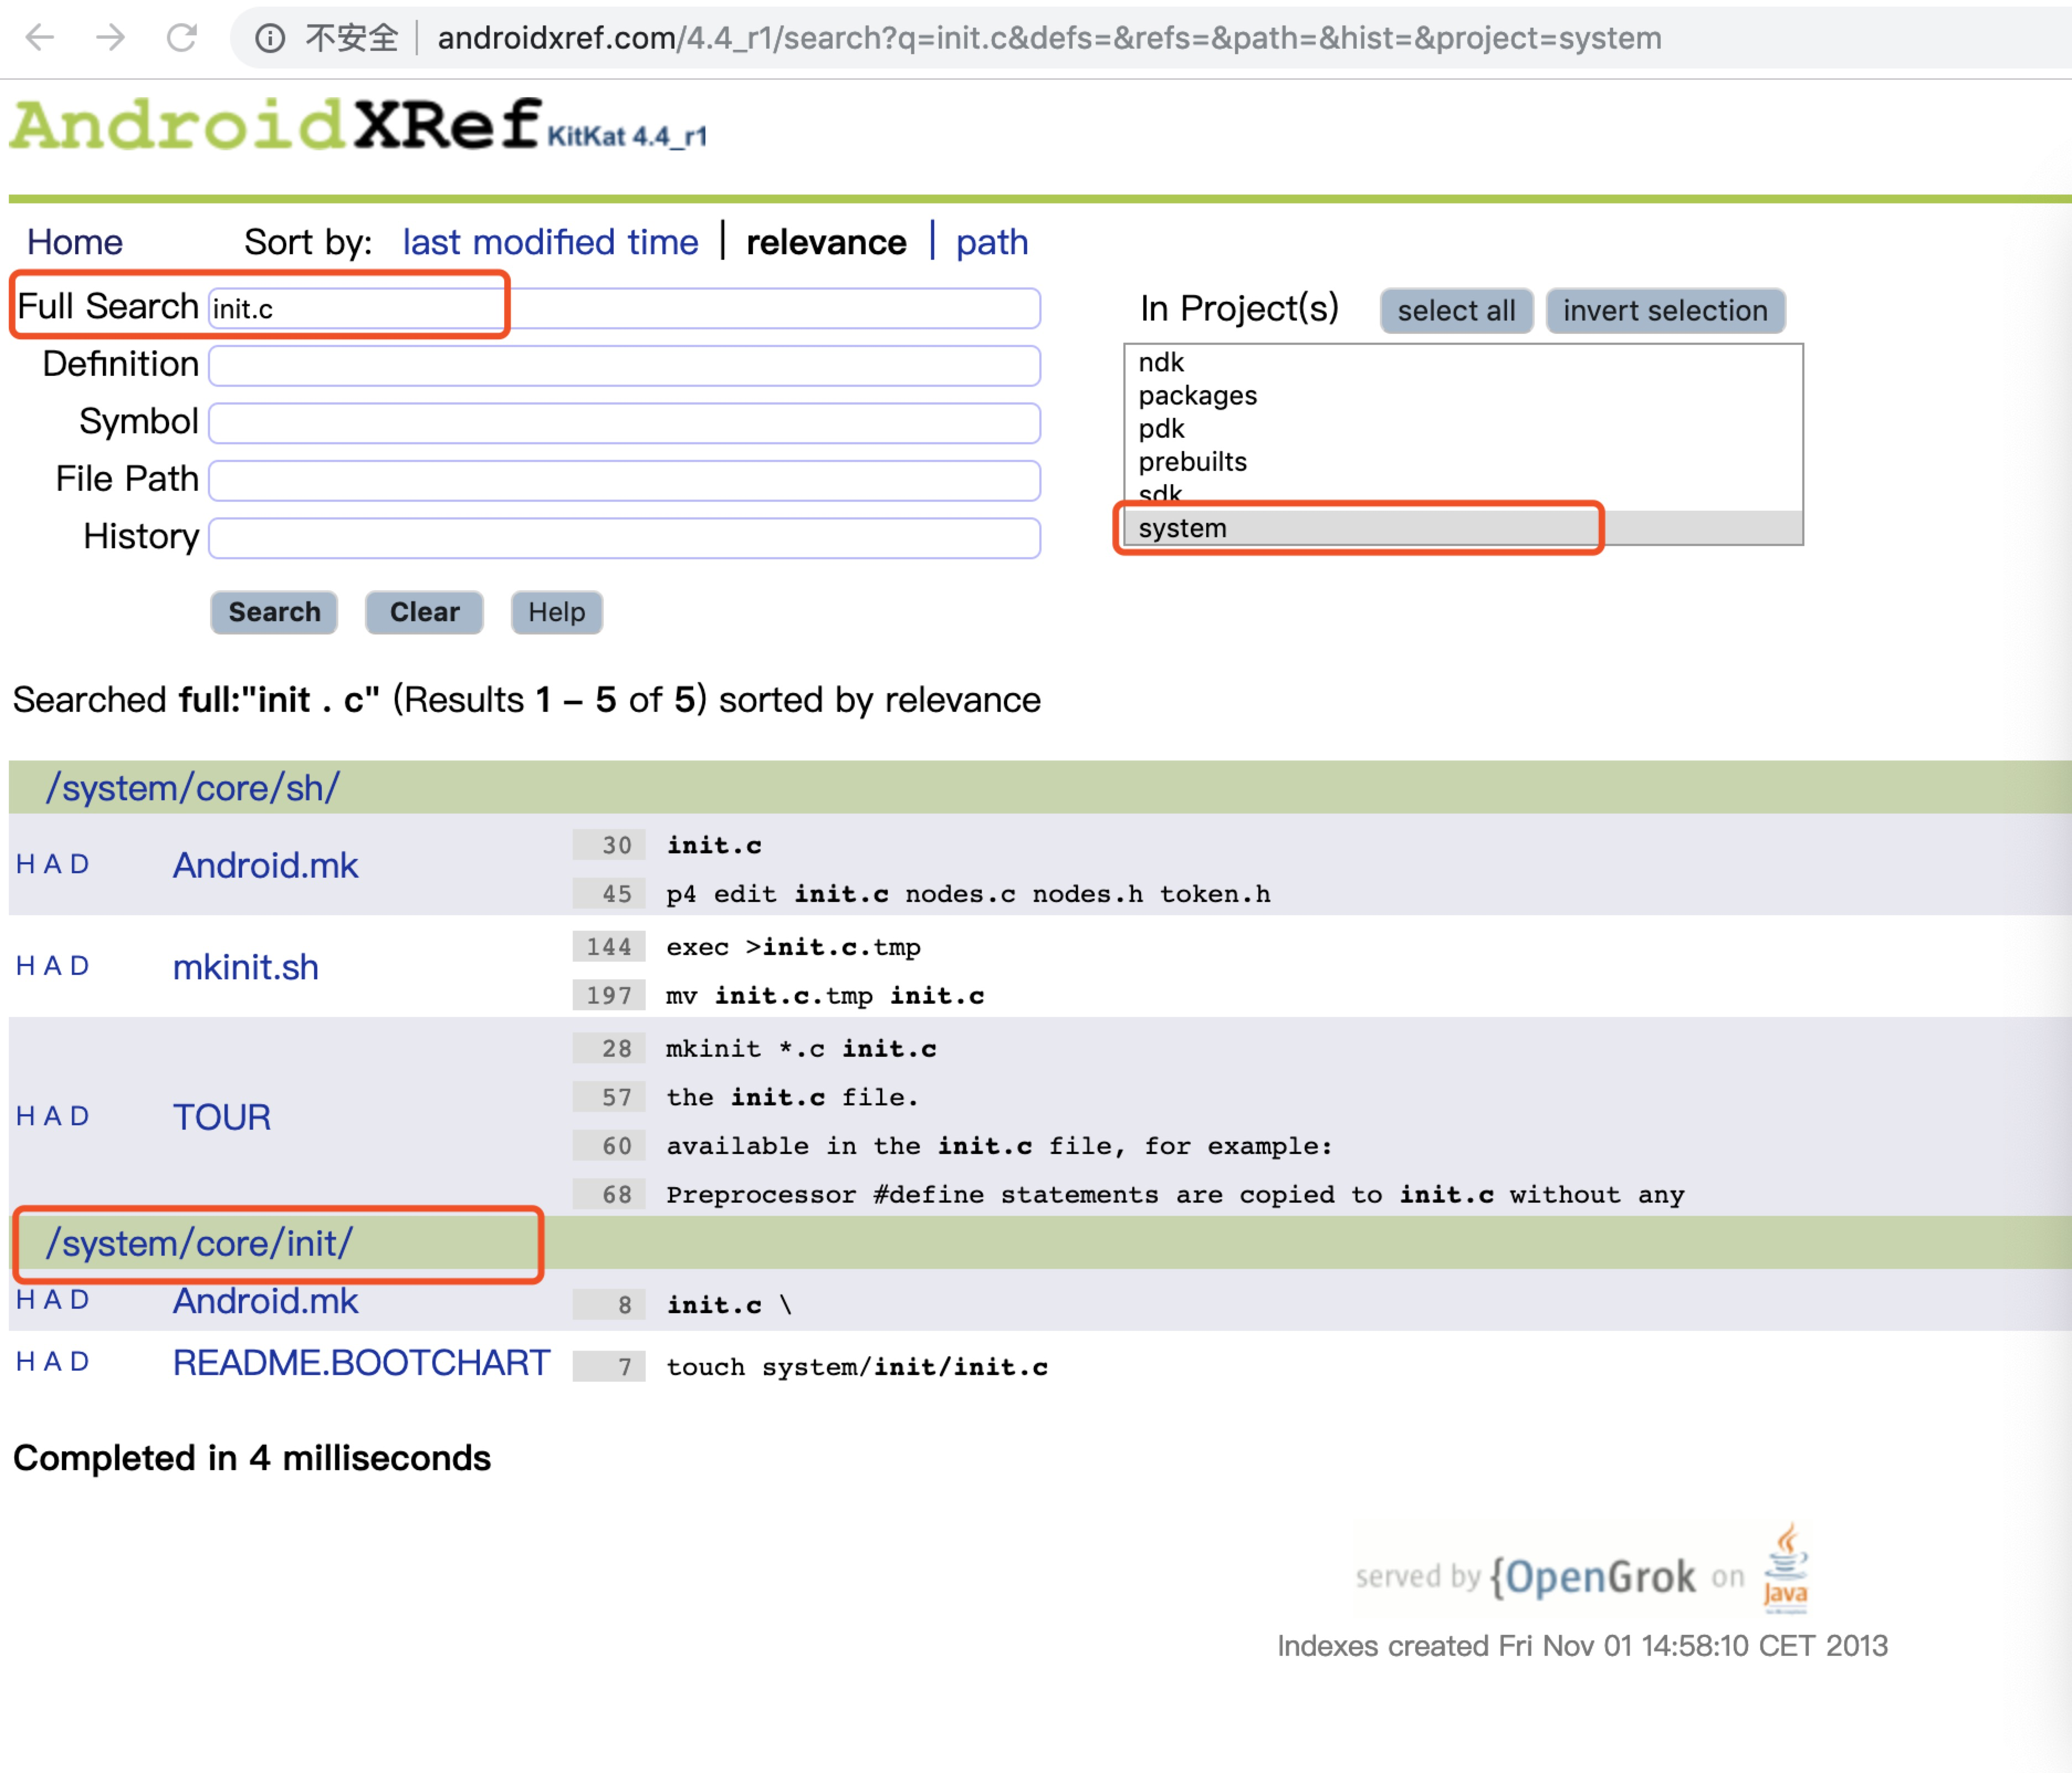
Task: Select the ndk project in list
Action: [1160, 362]
